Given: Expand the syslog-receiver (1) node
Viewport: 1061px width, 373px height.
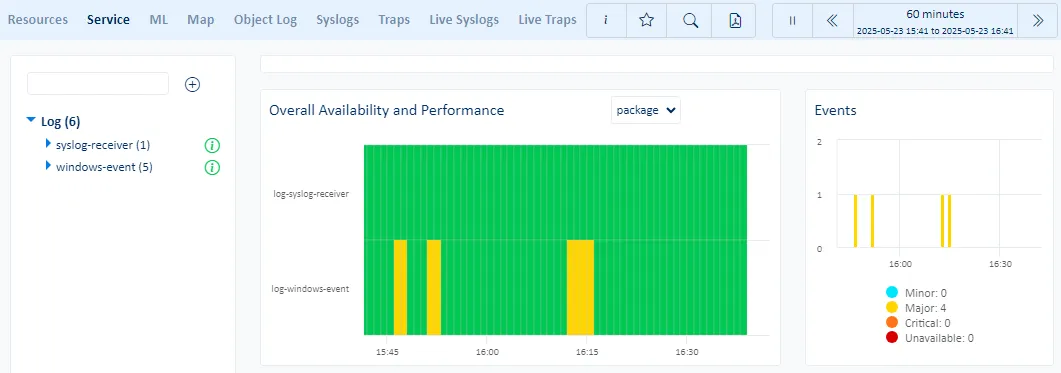Looking at the screenshot, I should 48,144.
